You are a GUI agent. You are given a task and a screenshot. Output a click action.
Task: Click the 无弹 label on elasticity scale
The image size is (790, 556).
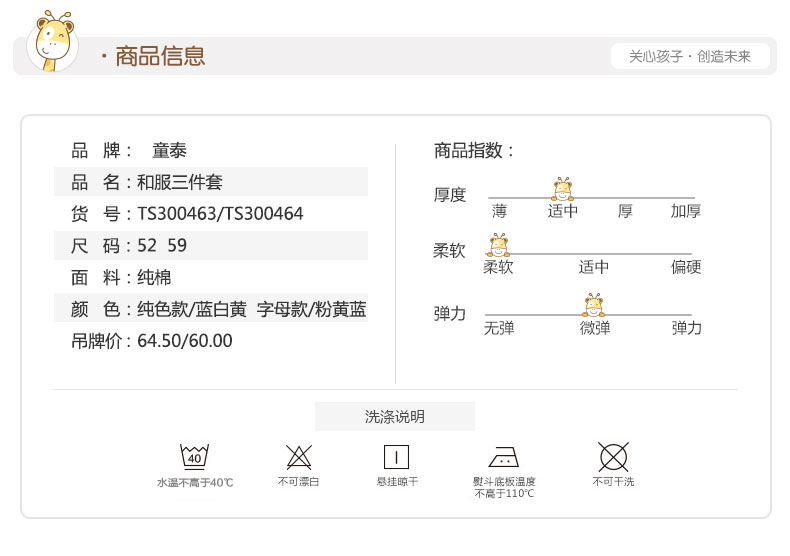click(499, 328)
